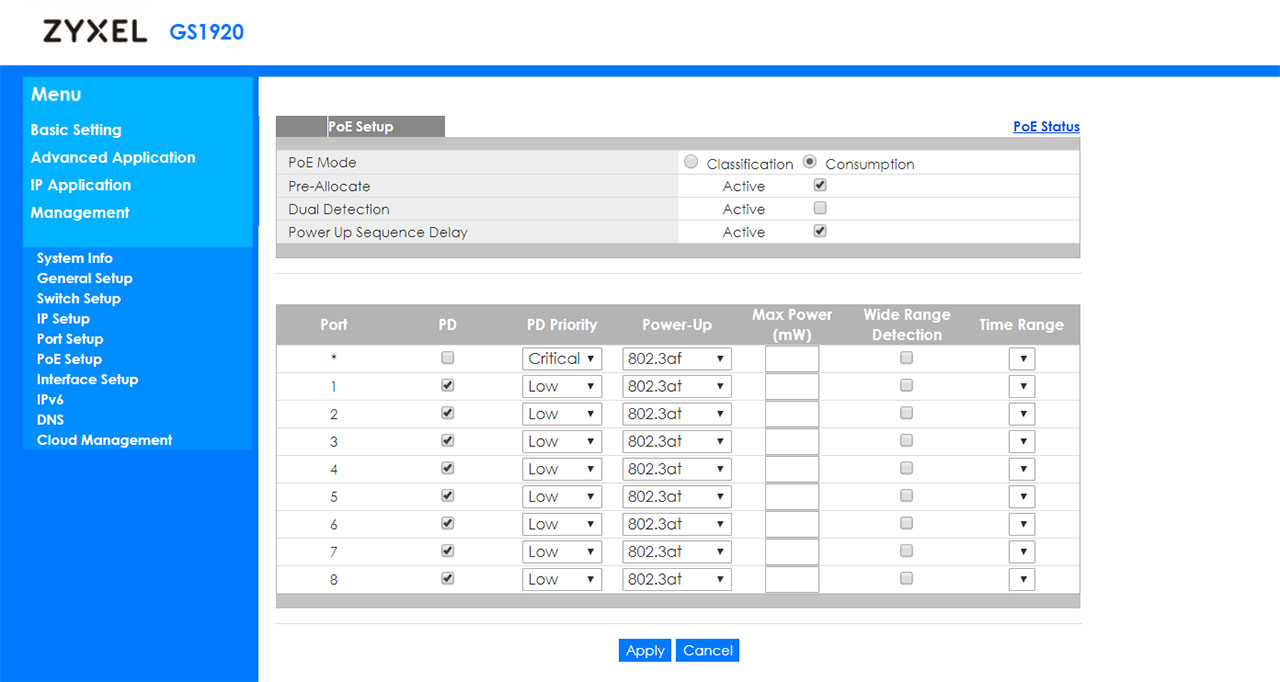This screenshot has height=682, width=1280.
Task: Click the PD Priority column header
Action: [562, 325]
